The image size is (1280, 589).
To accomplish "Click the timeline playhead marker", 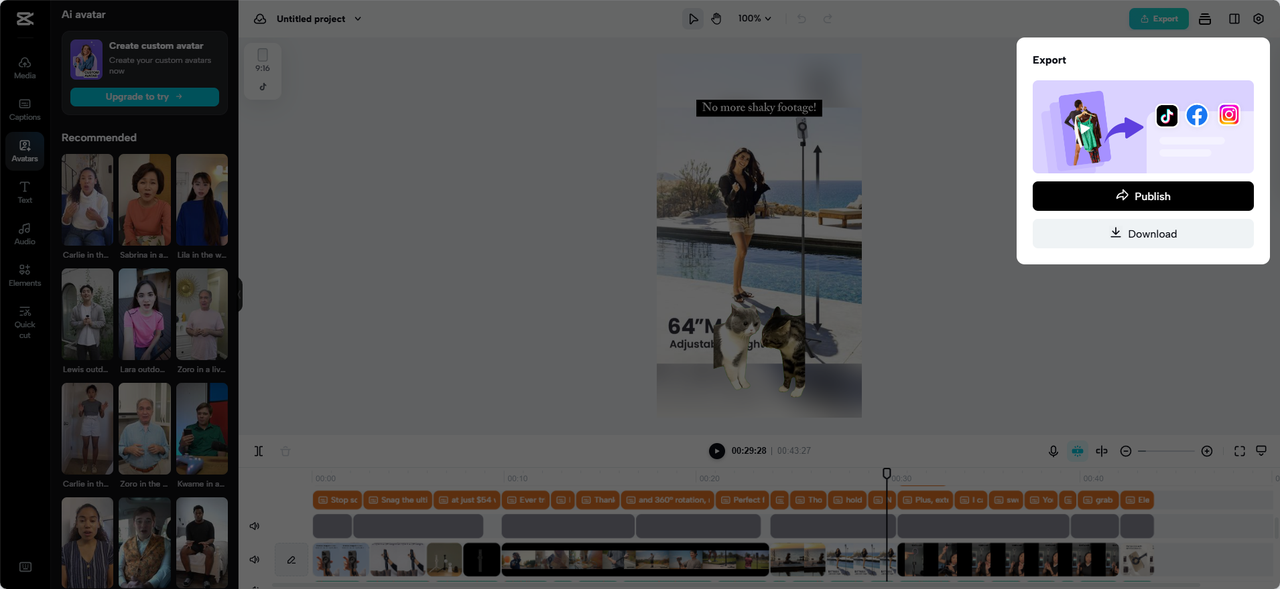I will pyautogui.click(x=886, y=473).
